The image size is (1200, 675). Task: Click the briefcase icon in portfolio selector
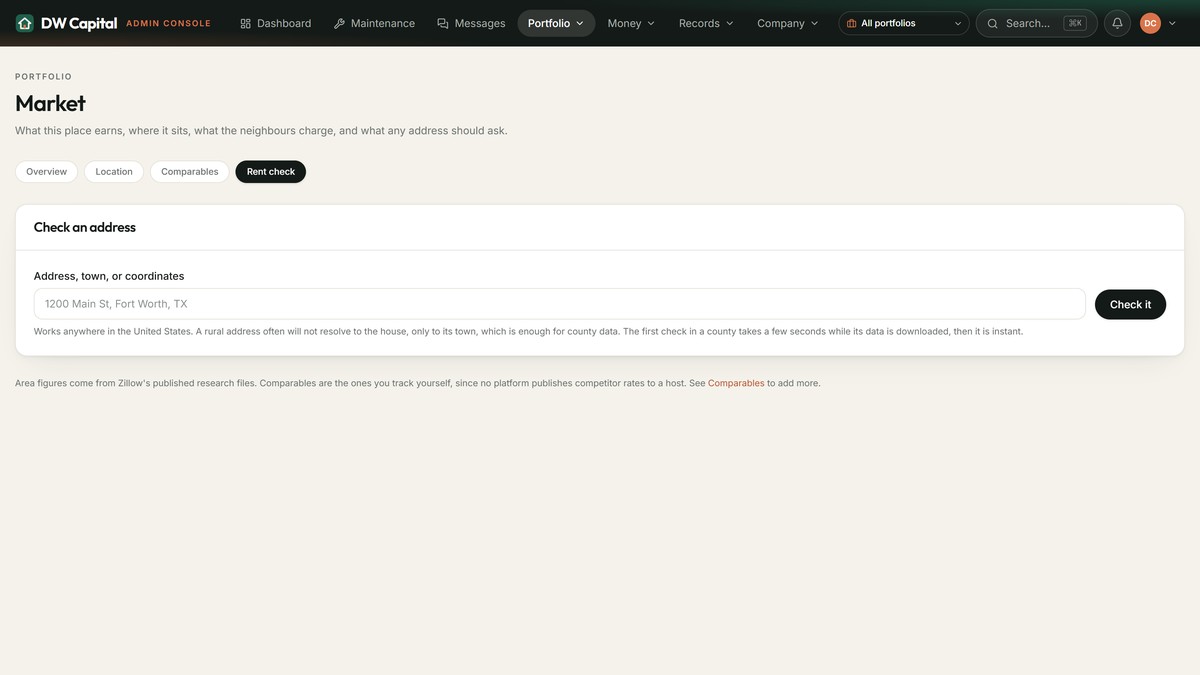(x=851, y=23)
